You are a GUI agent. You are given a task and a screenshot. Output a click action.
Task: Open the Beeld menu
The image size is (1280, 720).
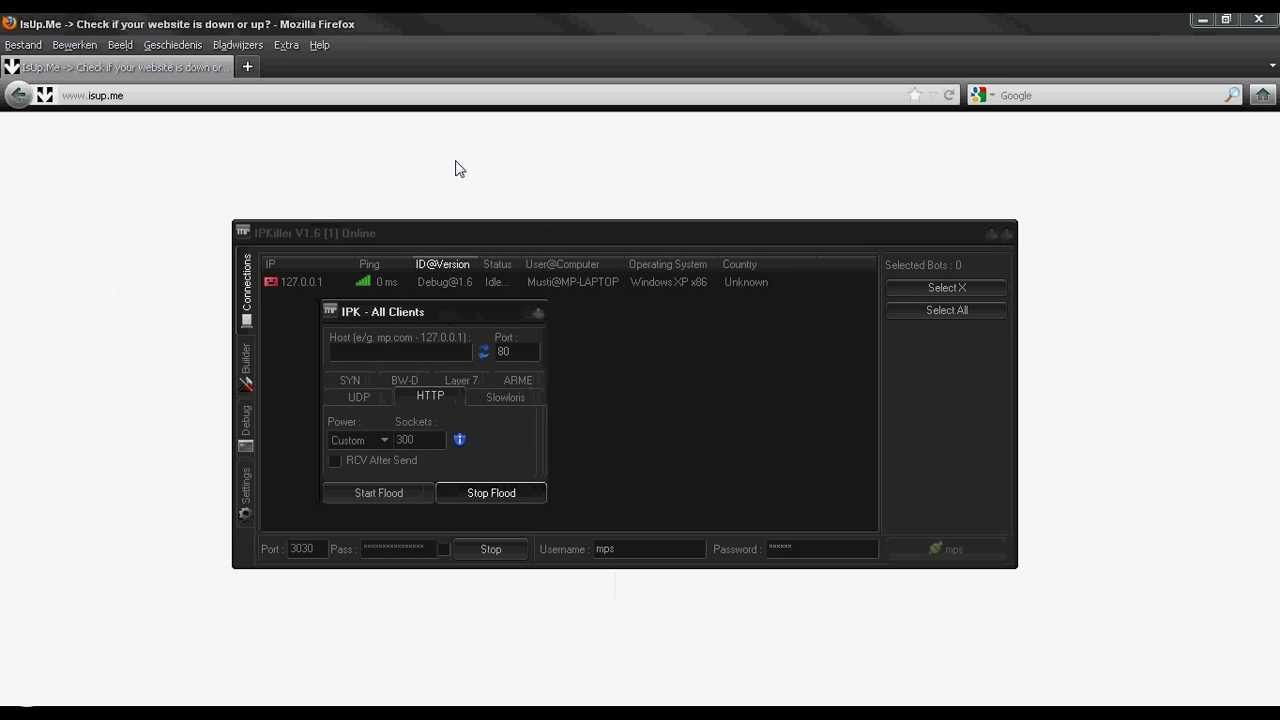click(x=120, y=45)
